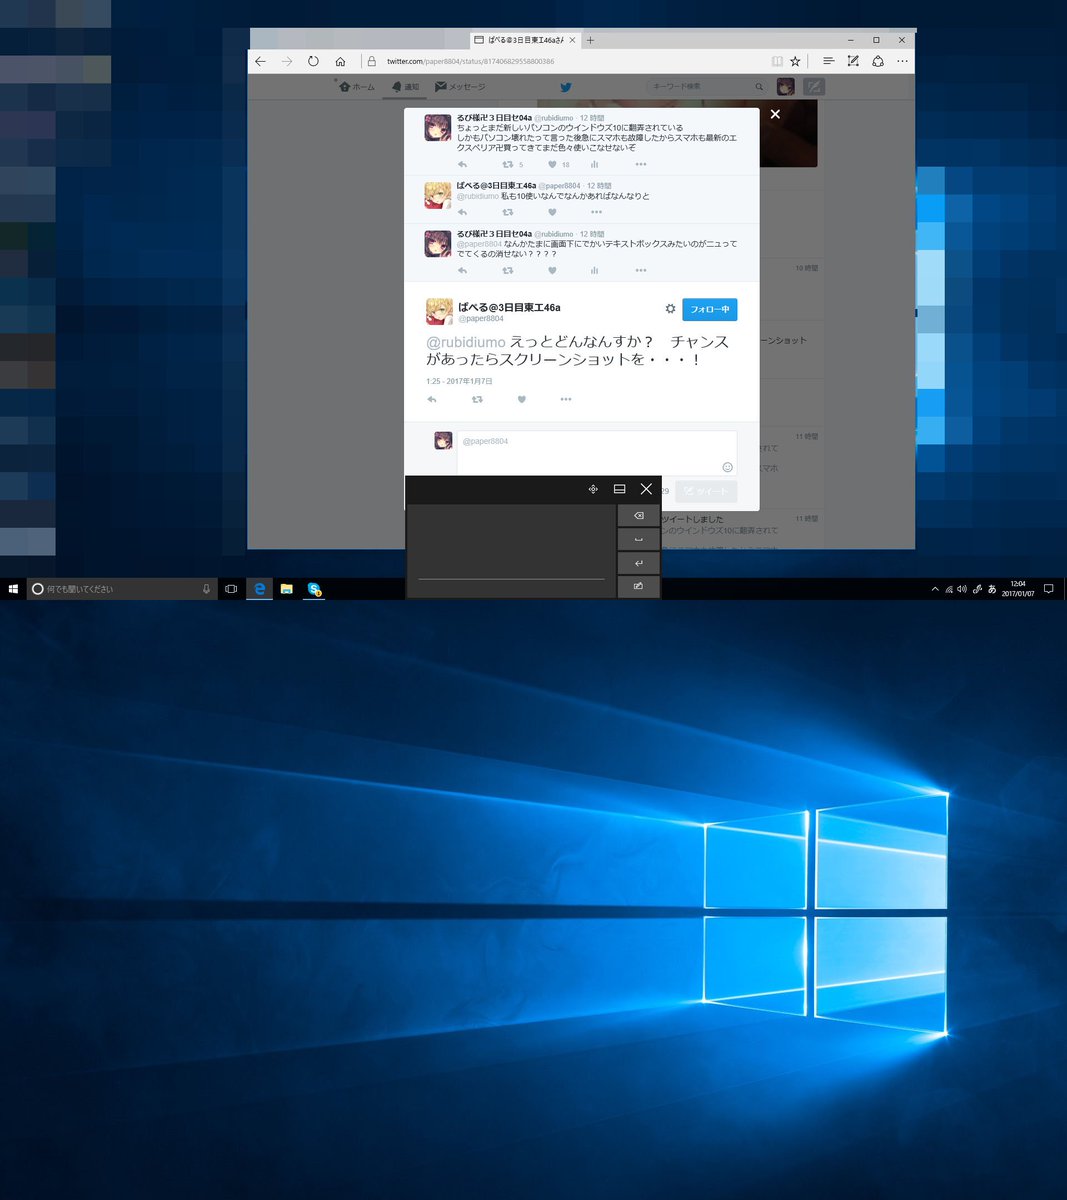Switch to the open Twitter tab

[524, 40]
